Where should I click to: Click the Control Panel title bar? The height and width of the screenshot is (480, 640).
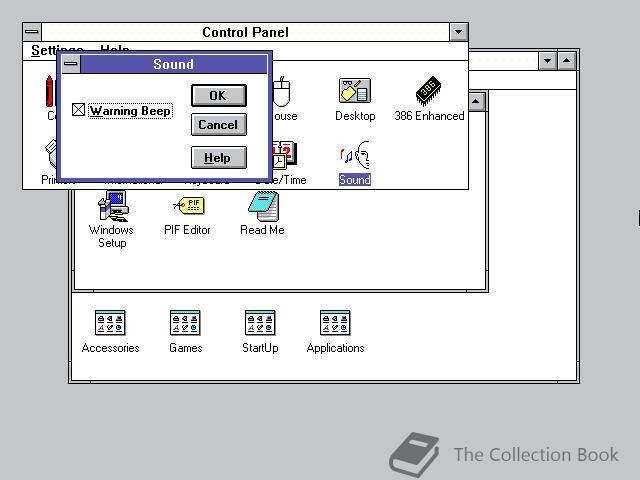245,32
